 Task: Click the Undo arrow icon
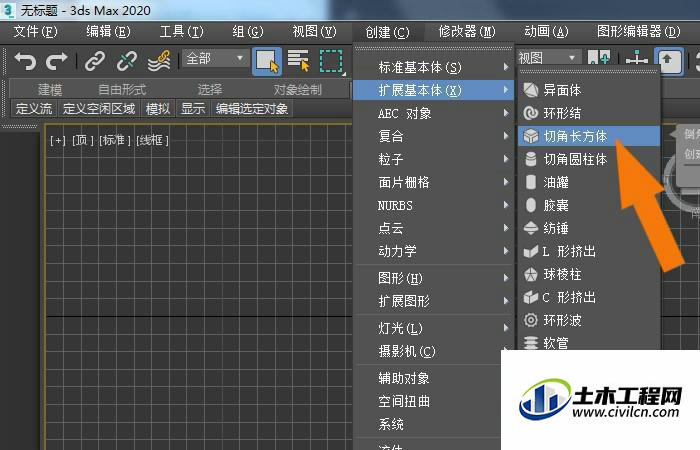tap(25, 61)
